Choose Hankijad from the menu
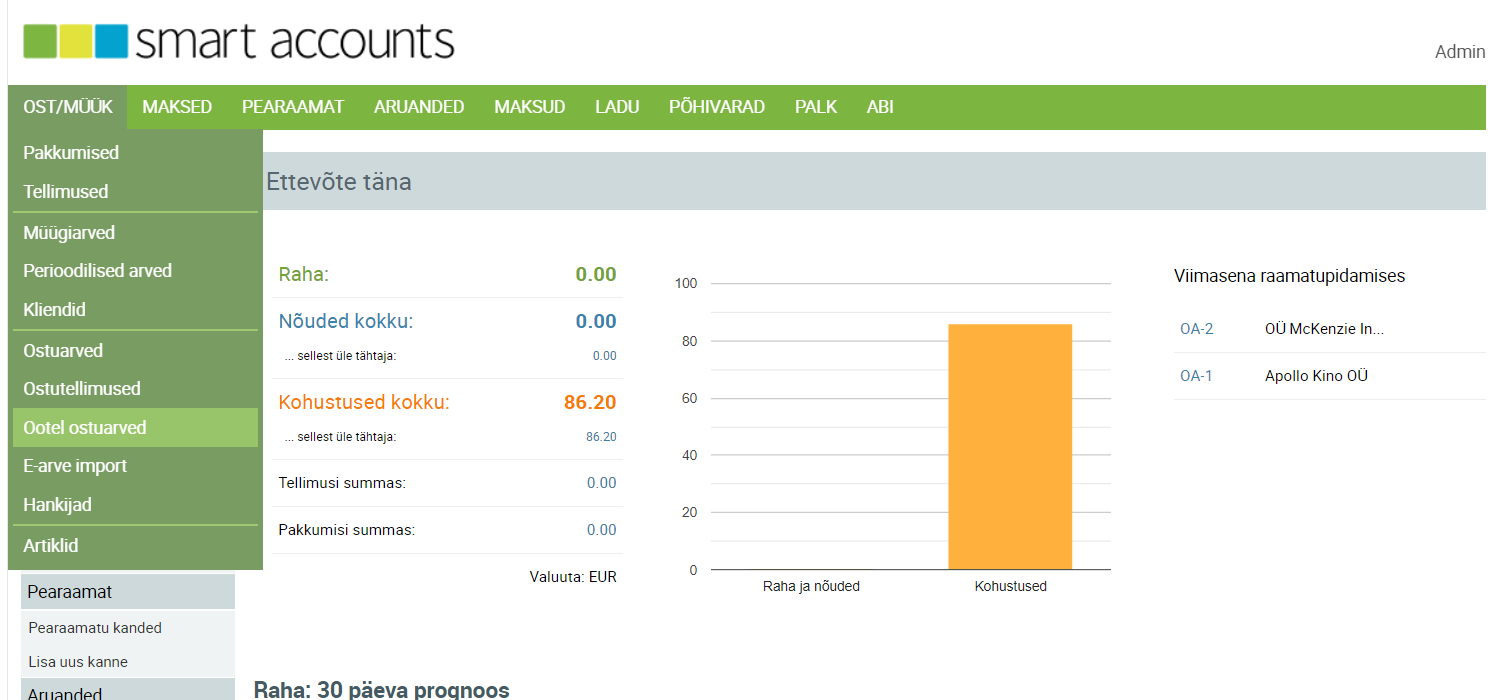1488x700 pixels. click(x=135, y=505)
